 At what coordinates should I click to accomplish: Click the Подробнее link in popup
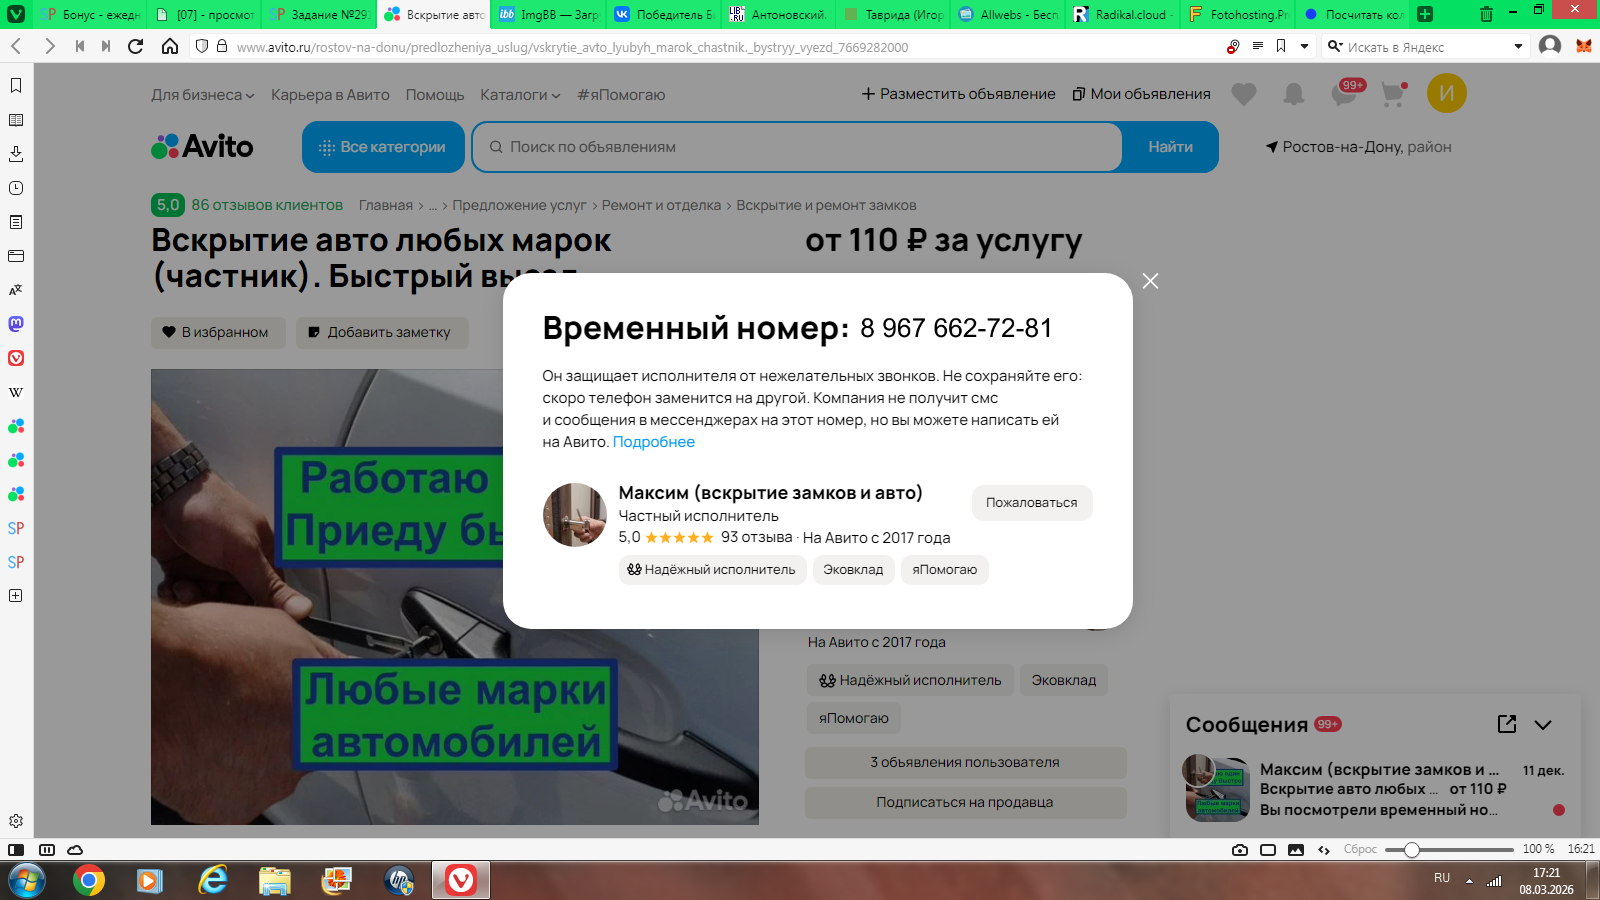click(x=653, y=442)
